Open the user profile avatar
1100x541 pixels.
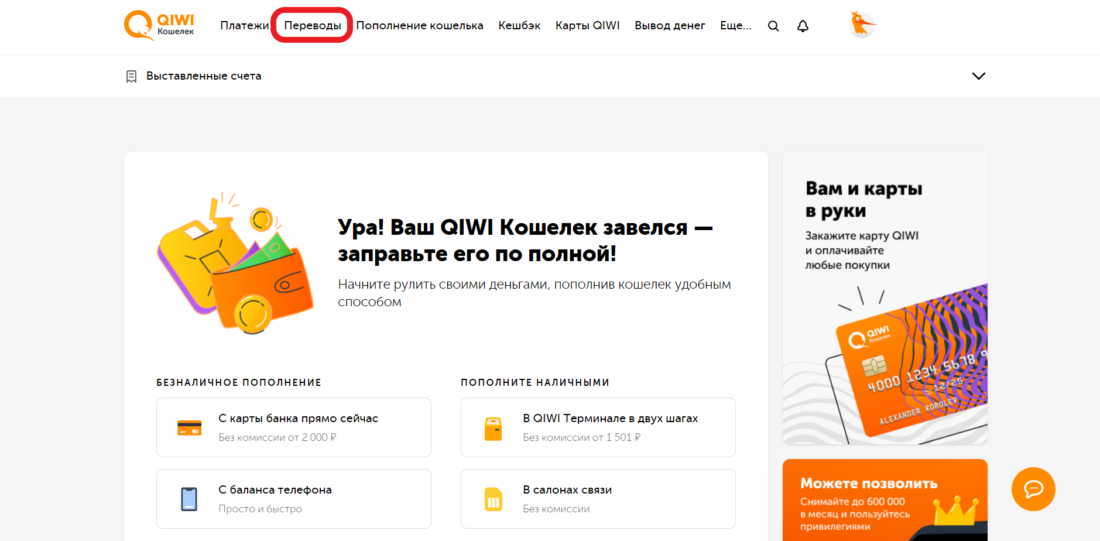pos(861,25)
